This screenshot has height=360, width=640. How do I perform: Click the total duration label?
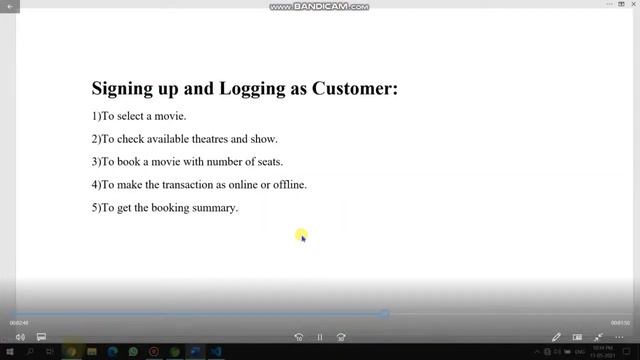coord(620,323)
